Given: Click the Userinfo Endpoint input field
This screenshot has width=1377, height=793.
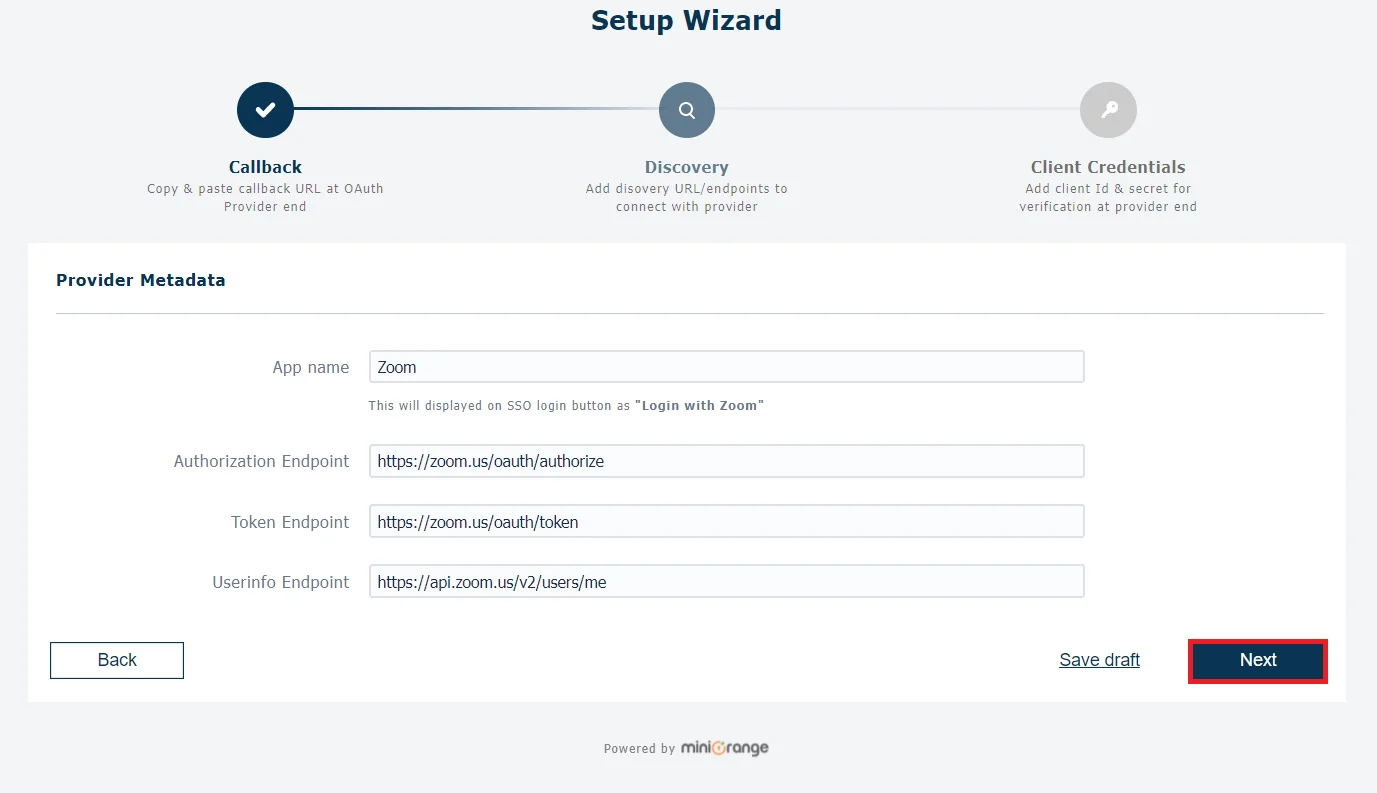Looking at the screenshot, I should (727, 582).
